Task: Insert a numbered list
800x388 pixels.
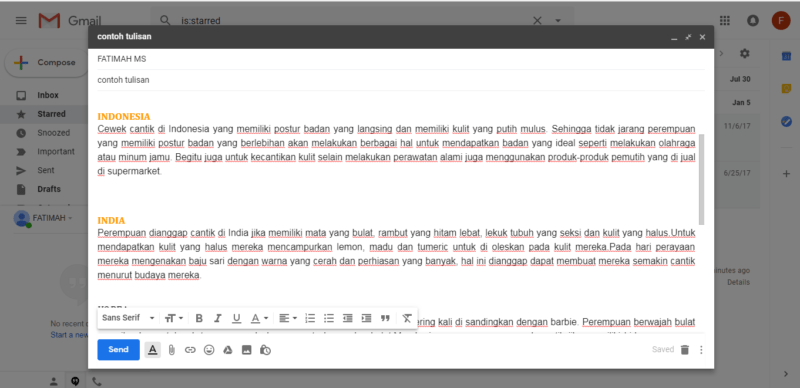Action: coord(310,318)
